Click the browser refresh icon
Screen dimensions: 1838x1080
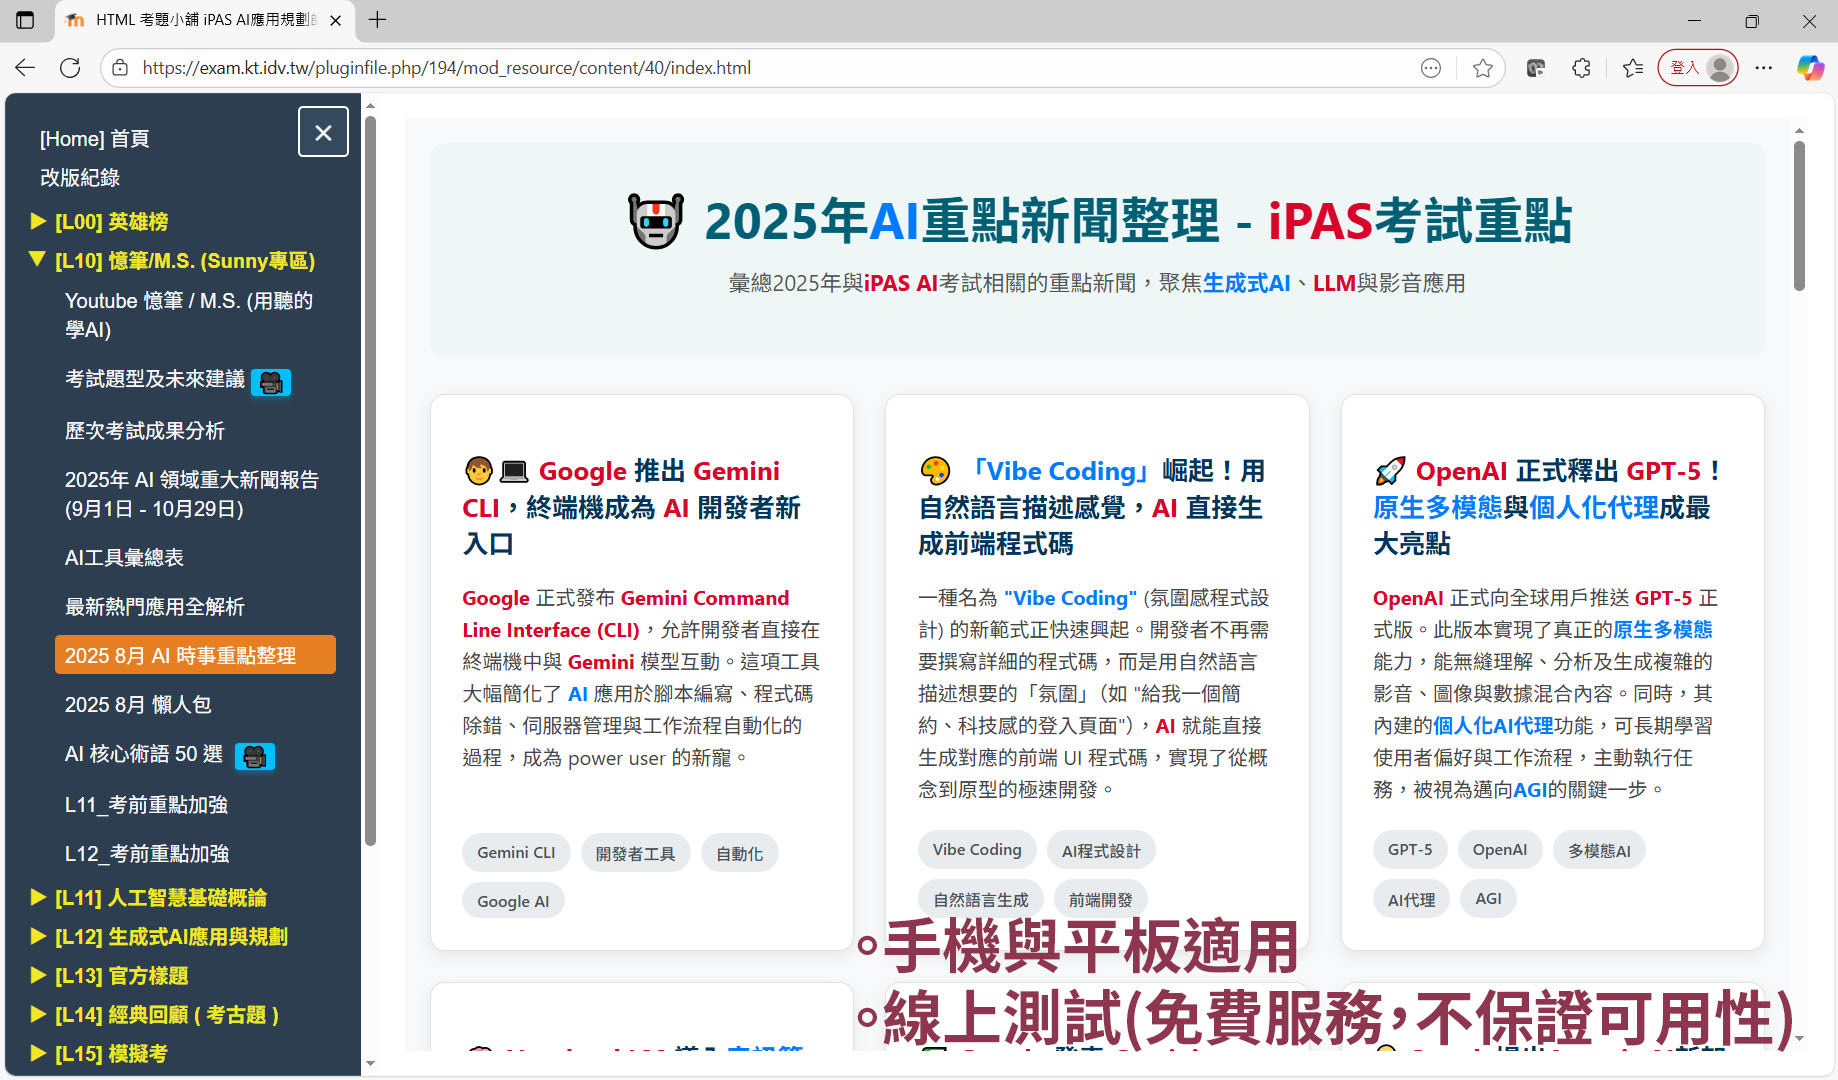pos(70,68)
